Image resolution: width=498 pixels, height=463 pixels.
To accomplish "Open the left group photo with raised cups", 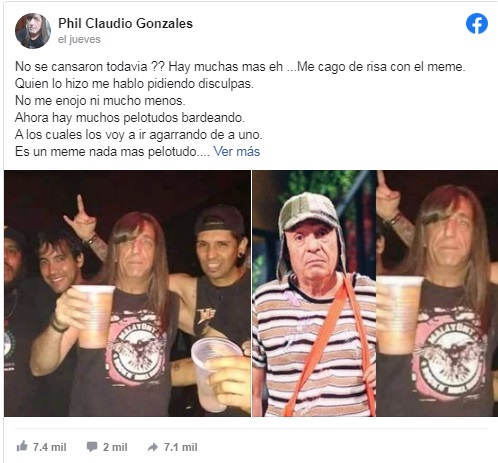I will (x=127, y=293).
